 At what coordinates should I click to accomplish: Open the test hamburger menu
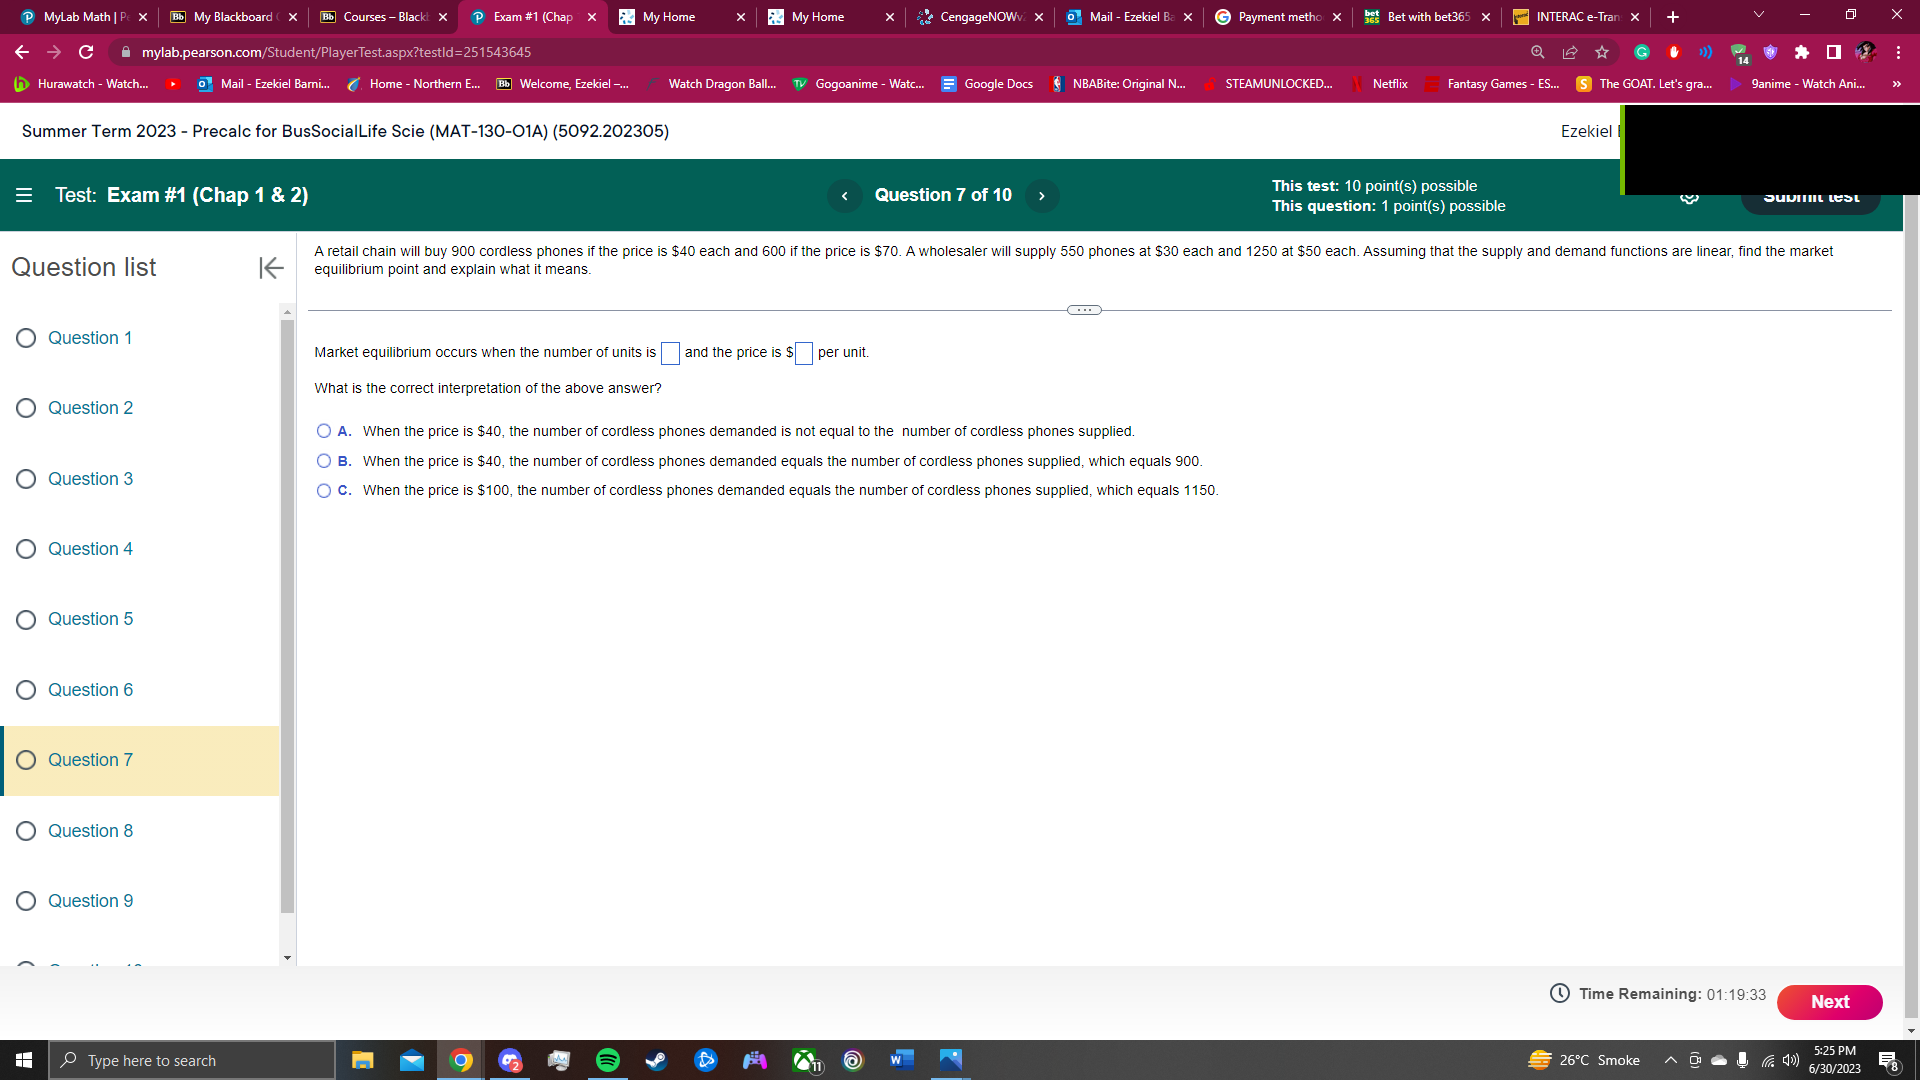(24, 195)
